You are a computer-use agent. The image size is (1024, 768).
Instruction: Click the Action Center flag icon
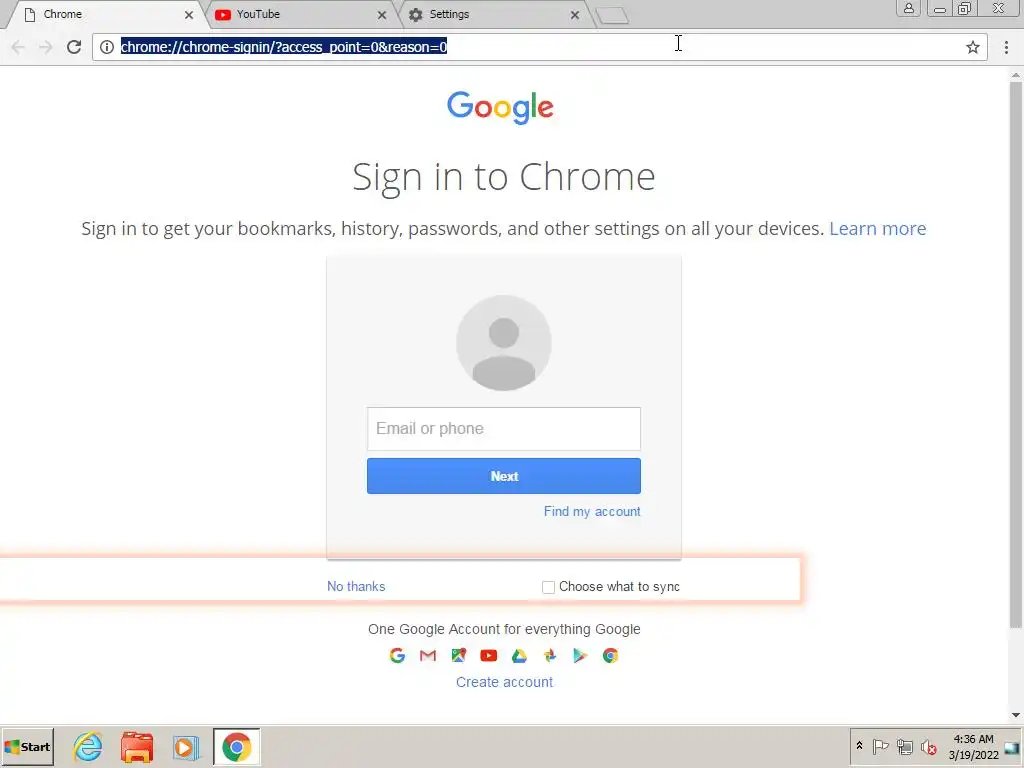(880, 746)
